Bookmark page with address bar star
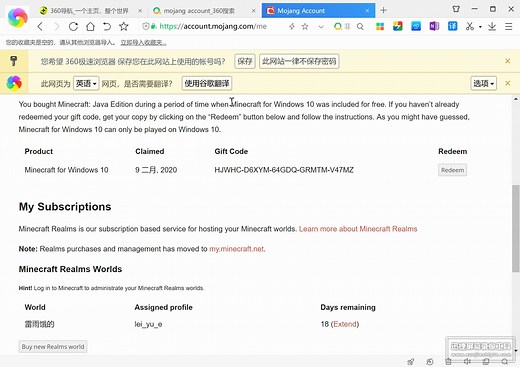This screenshot has width=520, height=367. tap(305, 26)
